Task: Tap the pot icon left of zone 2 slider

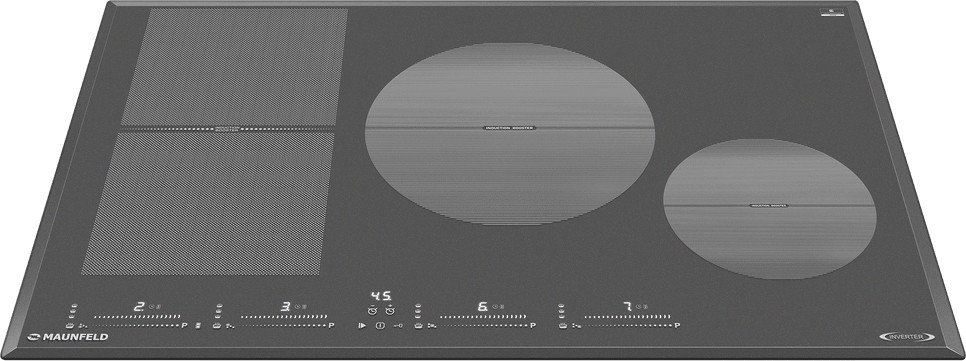Action: pos(70,326)
